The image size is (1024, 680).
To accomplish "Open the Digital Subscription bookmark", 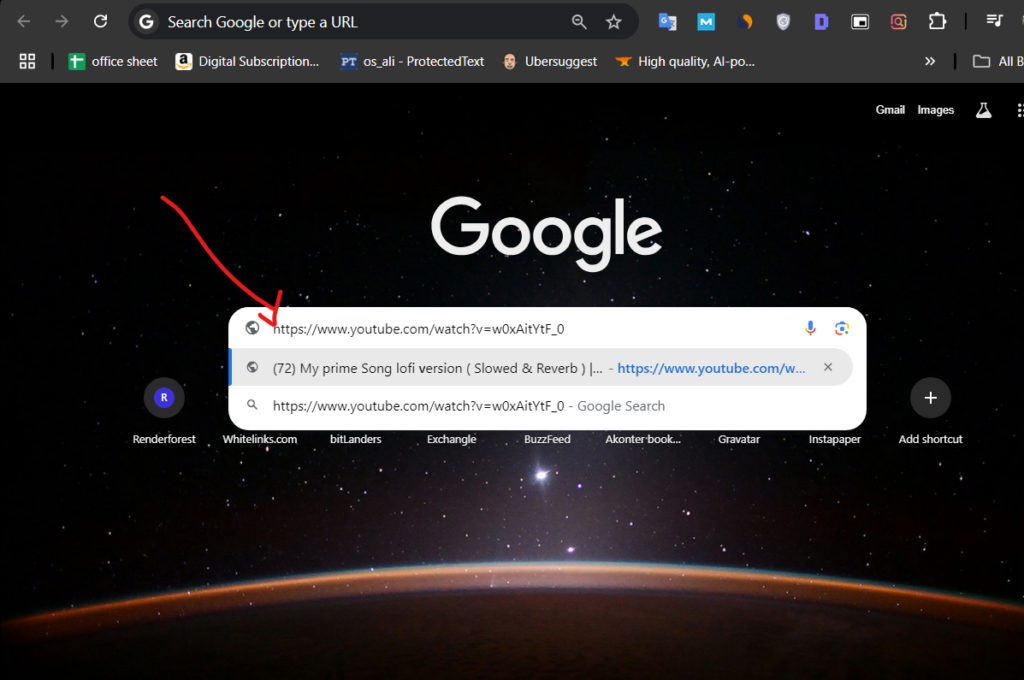I will click(x=248, y=61).
